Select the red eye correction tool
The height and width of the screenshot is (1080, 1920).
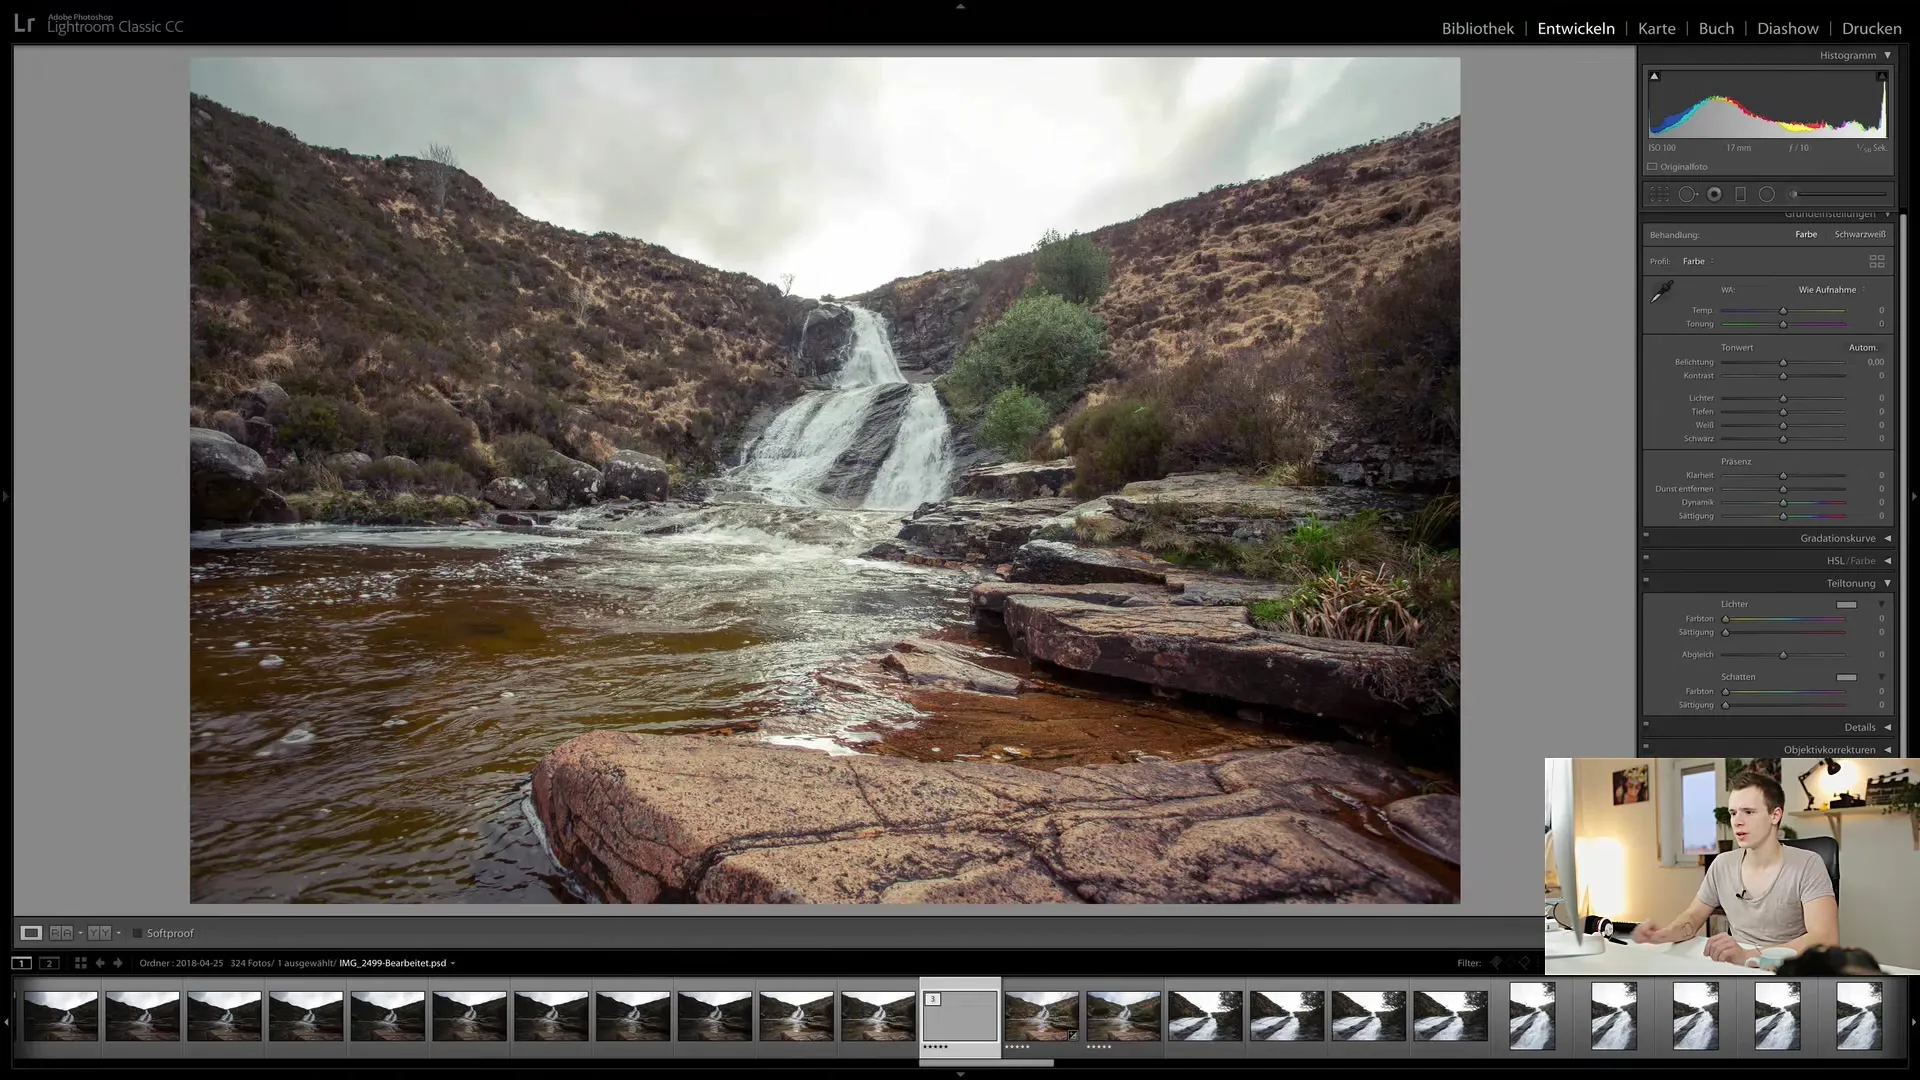click(1714, 195)
